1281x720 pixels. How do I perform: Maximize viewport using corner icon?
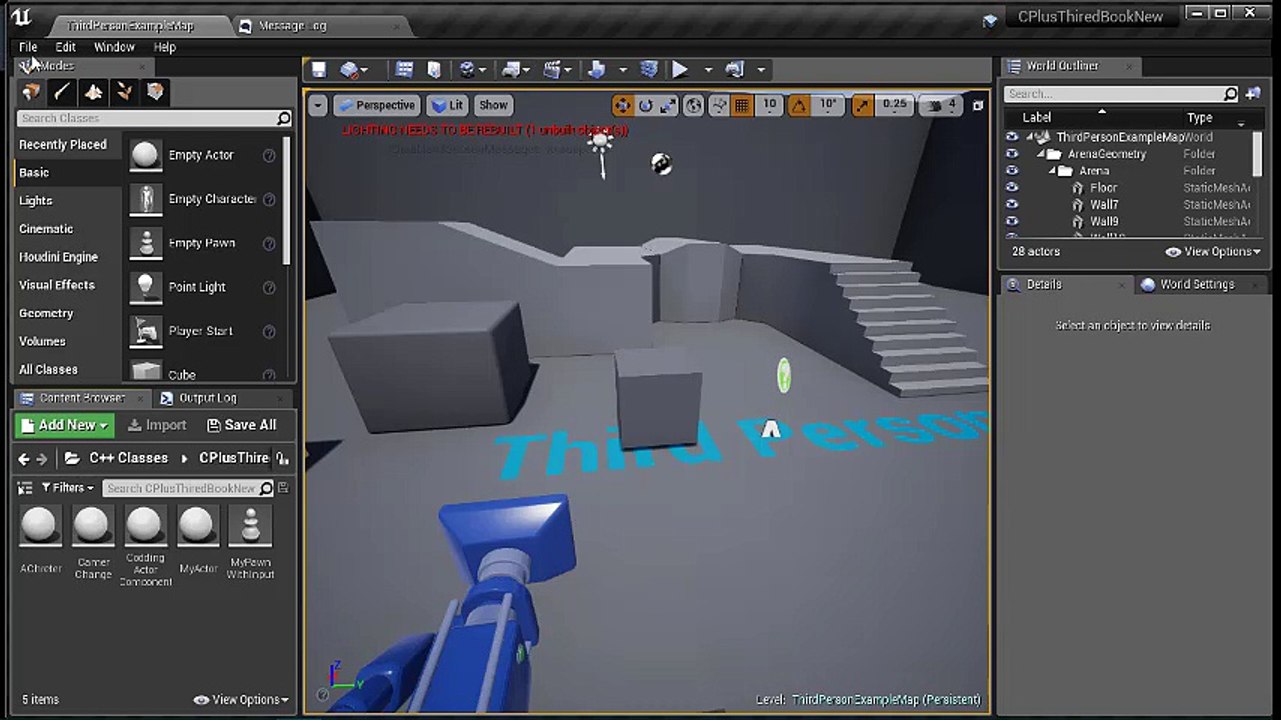point(978,105)
